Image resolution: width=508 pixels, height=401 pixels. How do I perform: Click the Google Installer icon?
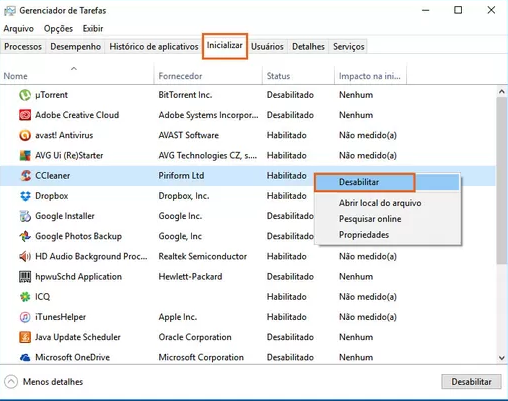click(25, 216)
